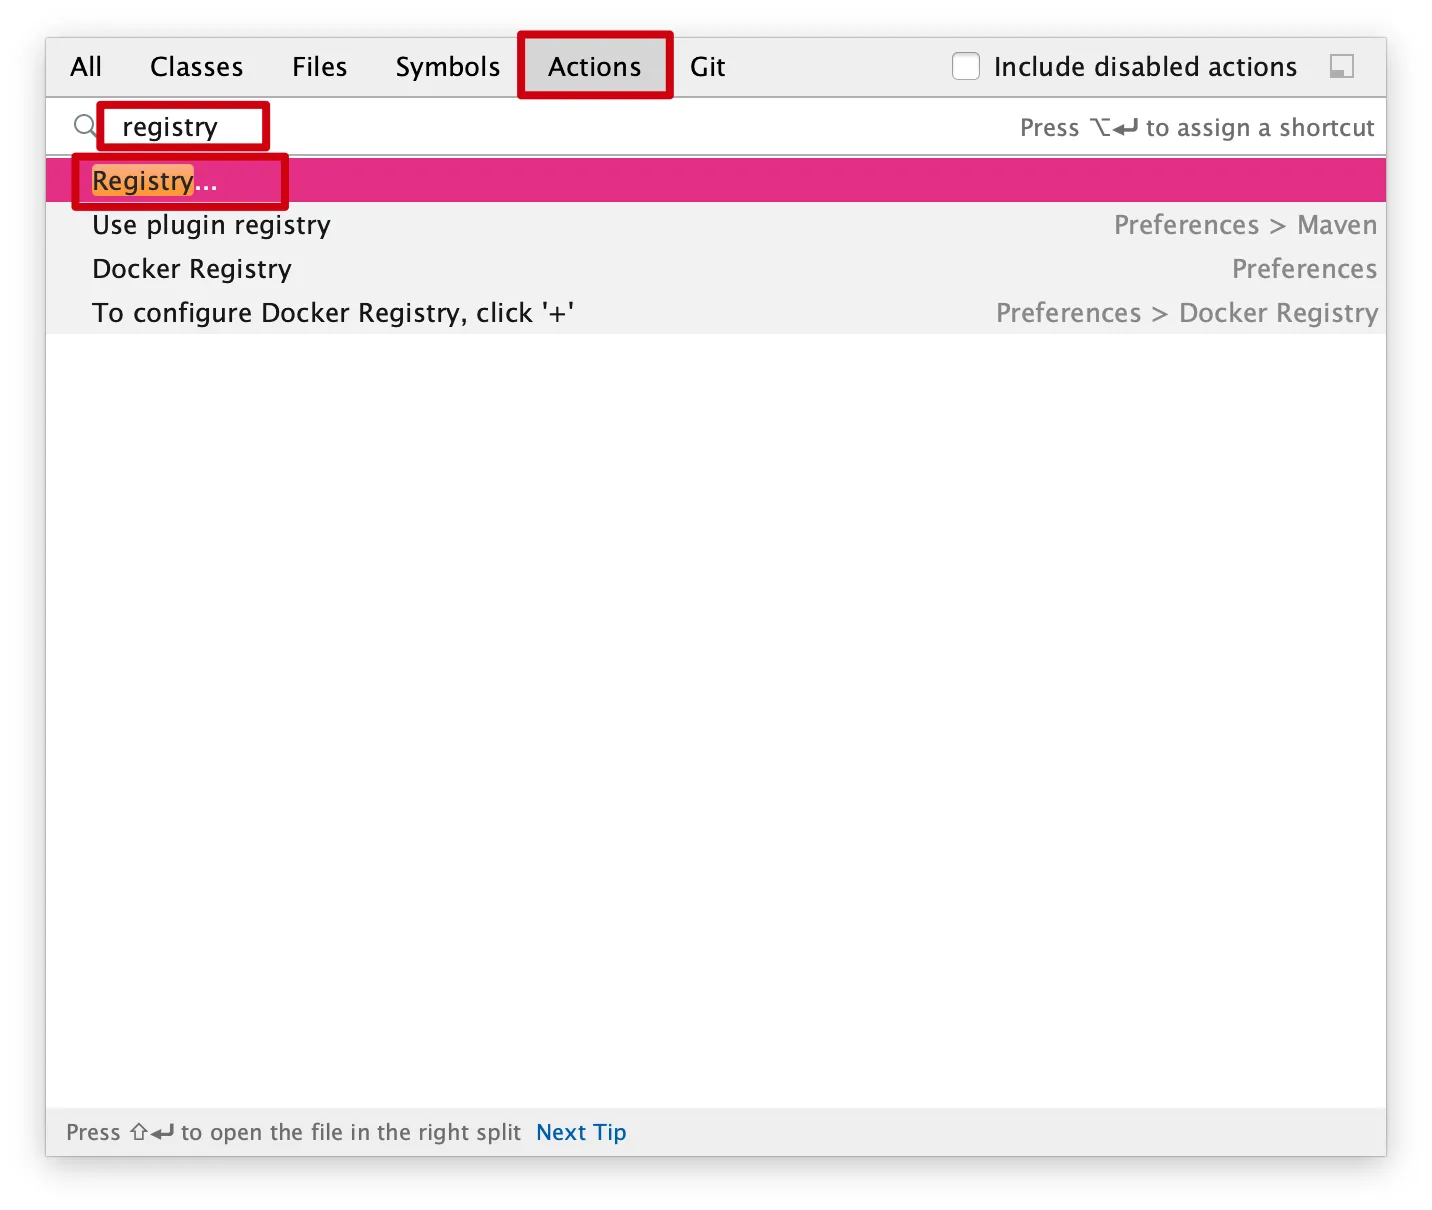Click the Next Tip link
Viewport: 1432px width, 1210px height.
(581, 1132)
